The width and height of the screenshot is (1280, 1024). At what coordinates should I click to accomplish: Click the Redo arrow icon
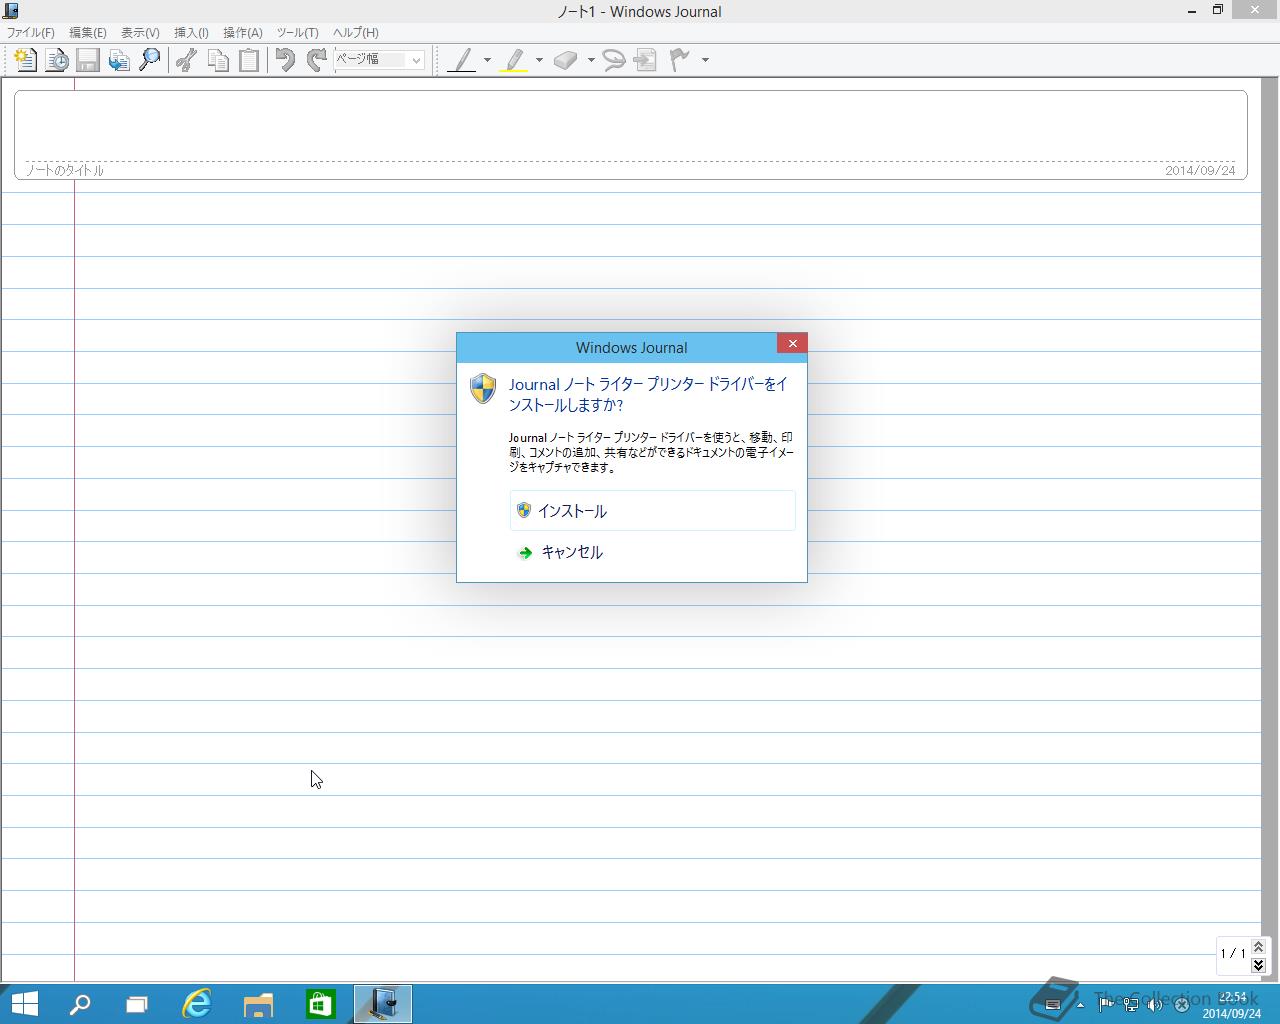[316, 60]
